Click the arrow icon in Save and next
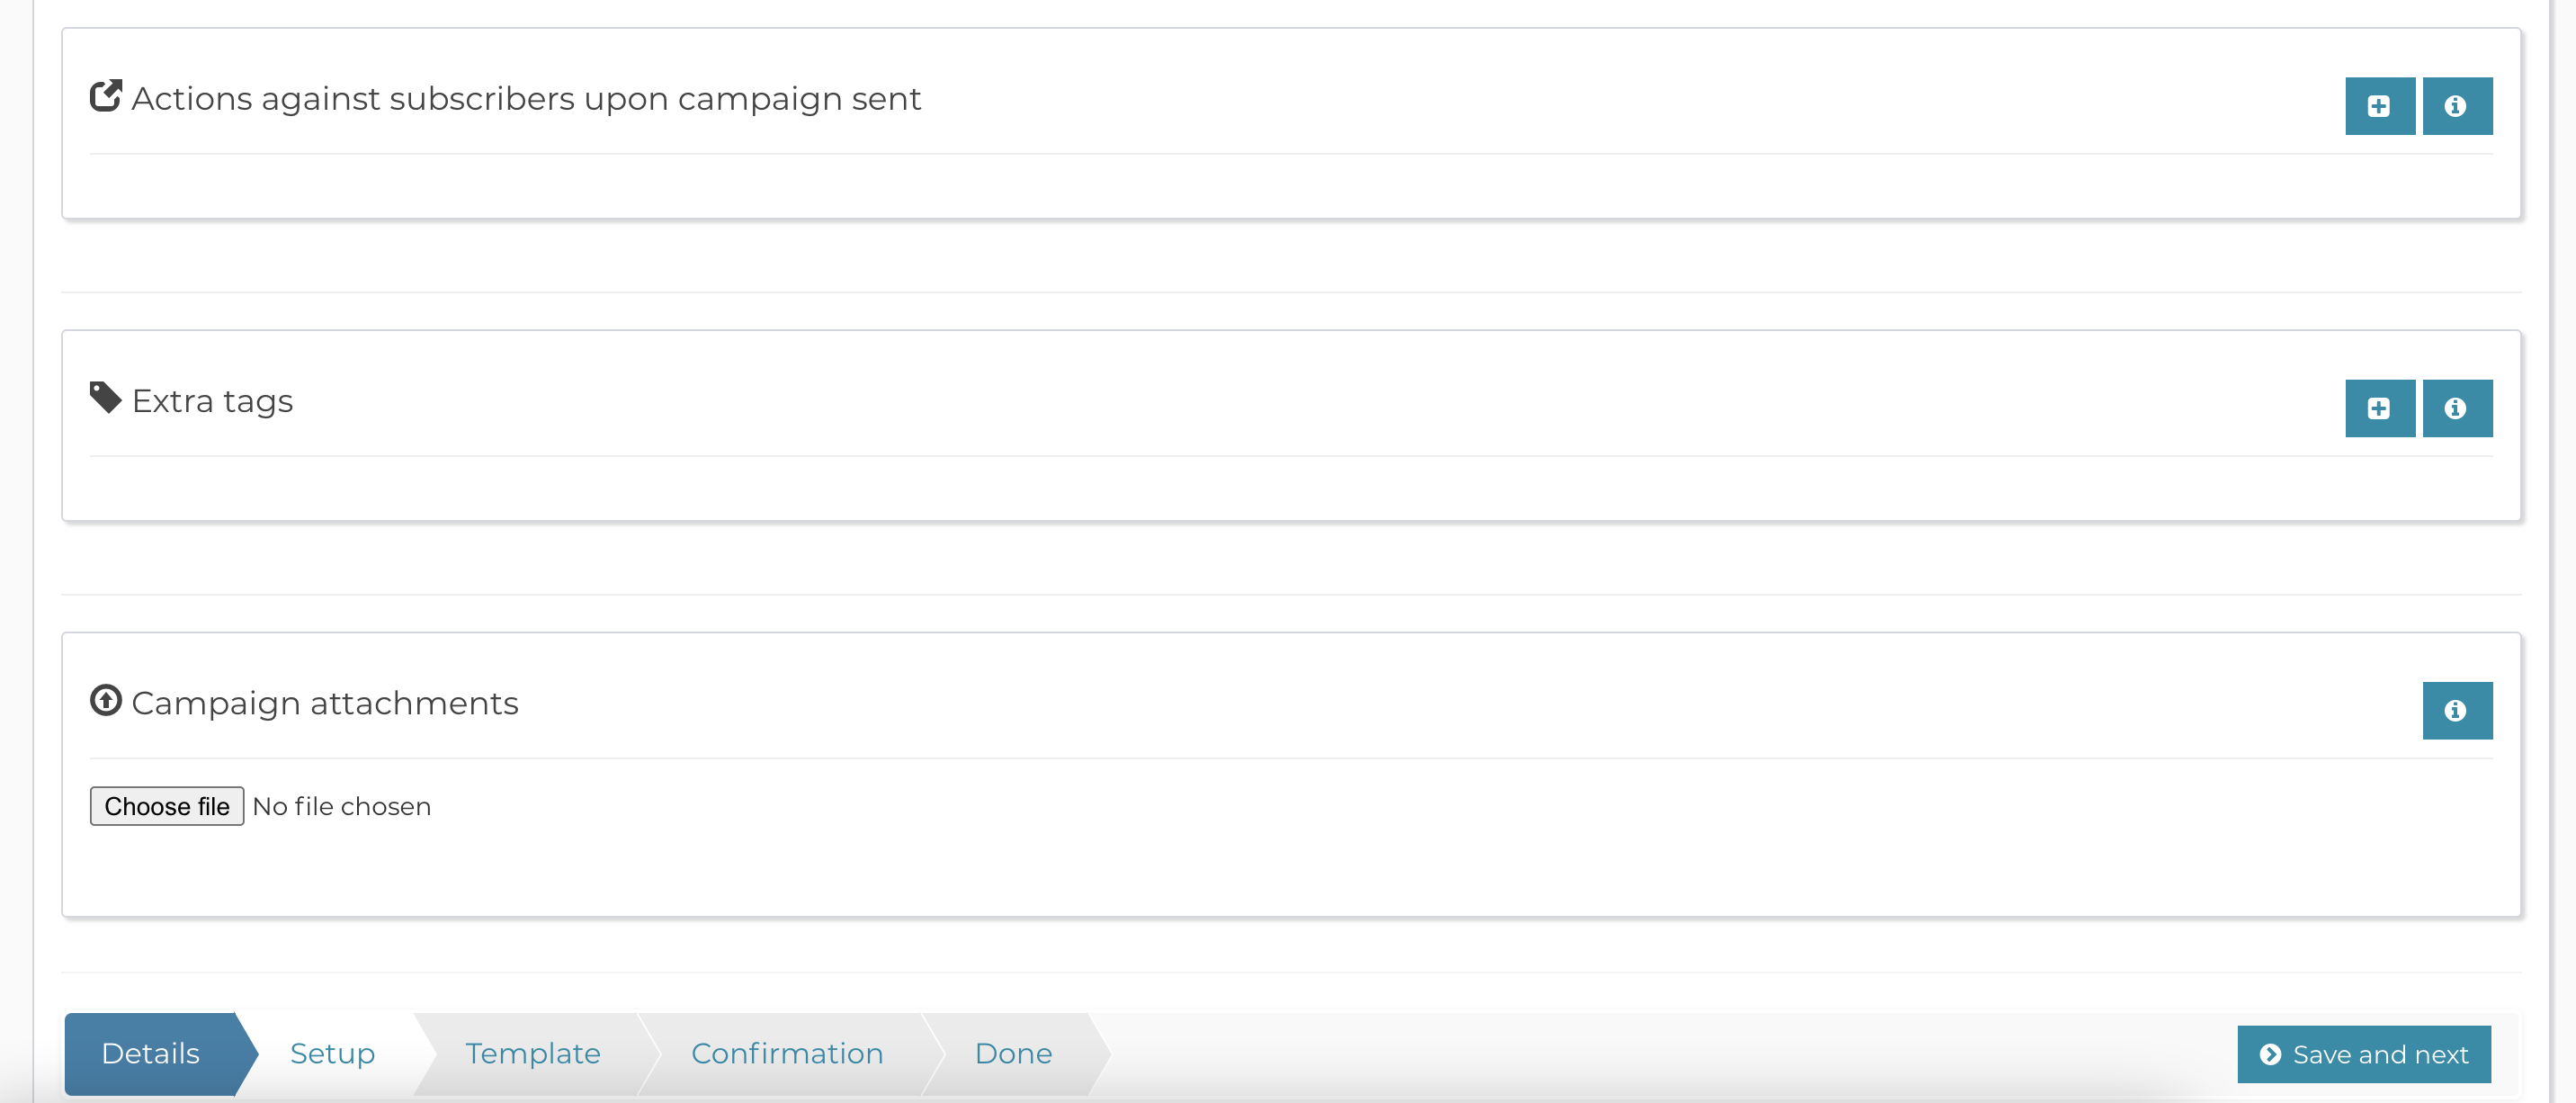Viewport: 2576px width, 1103px height. (x=2270, y=1054)
